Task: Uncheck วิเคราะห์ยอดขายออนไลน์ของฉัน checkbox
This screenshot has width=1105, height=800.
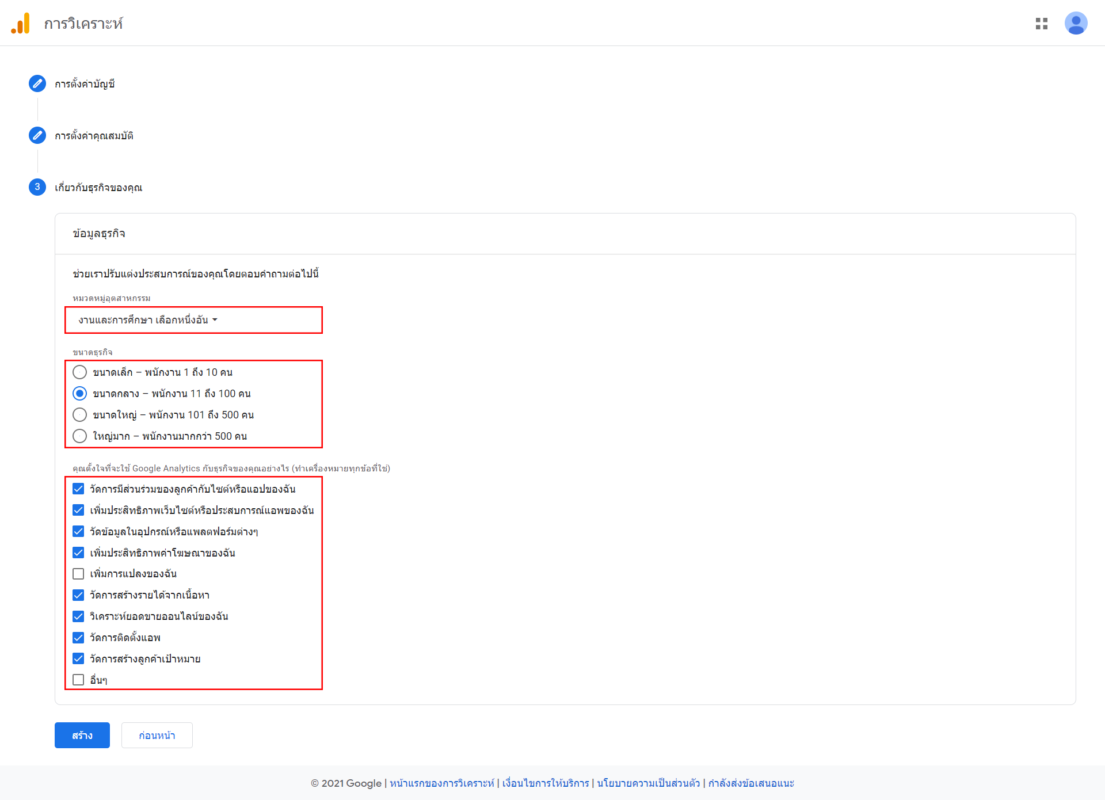Action: point(79,616)
